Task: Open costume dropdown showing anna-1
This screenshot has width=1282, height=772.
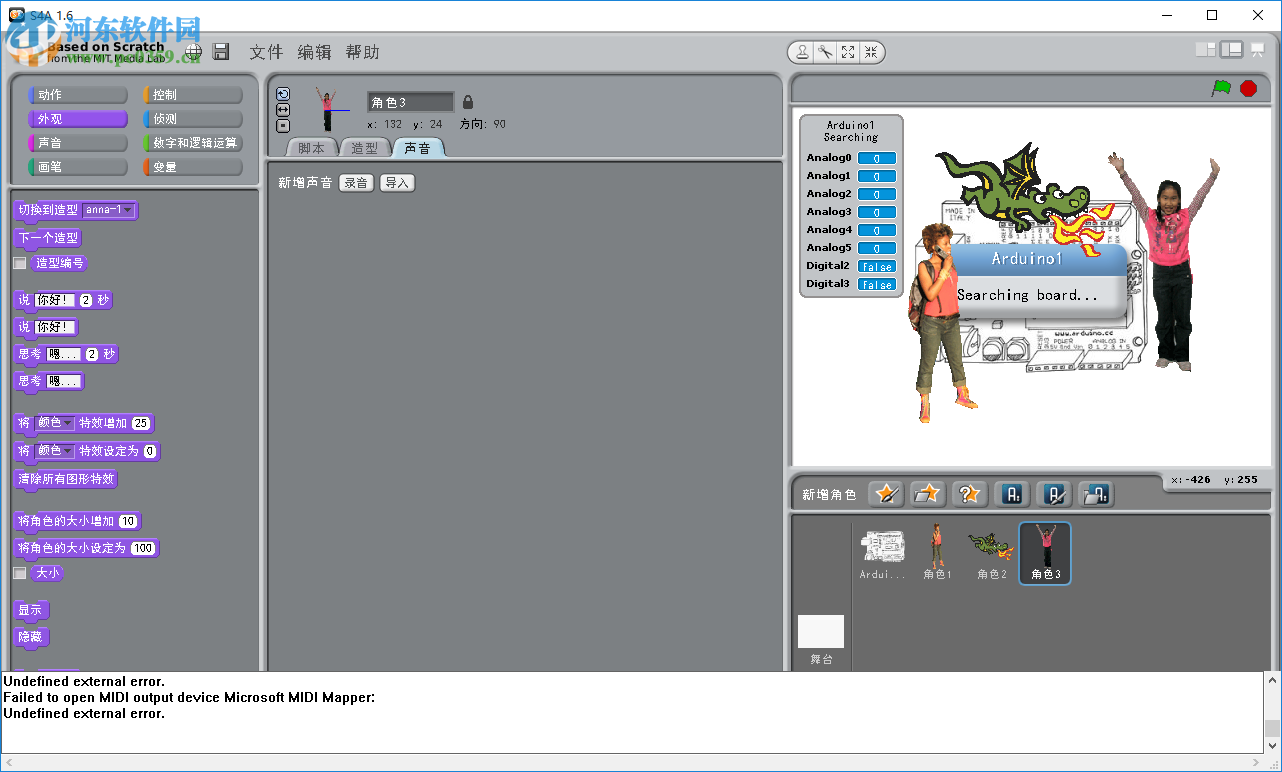Action: (108, 210)
